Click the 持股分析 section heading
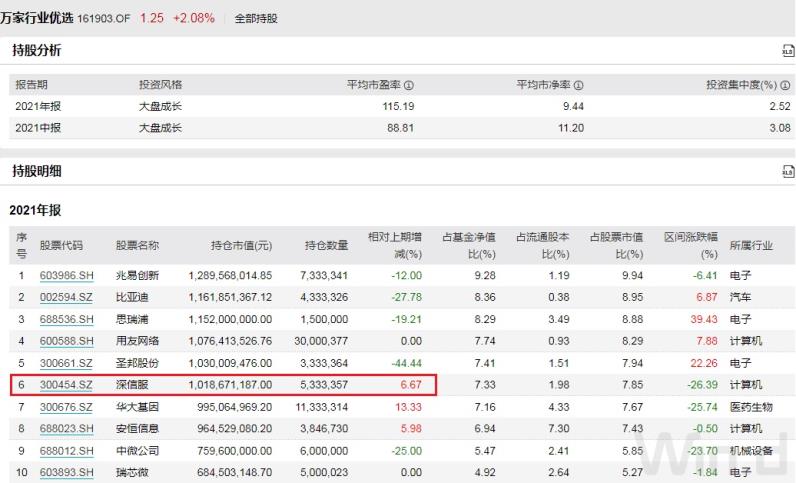Screen dimensions: 796x483 point(37,51)
